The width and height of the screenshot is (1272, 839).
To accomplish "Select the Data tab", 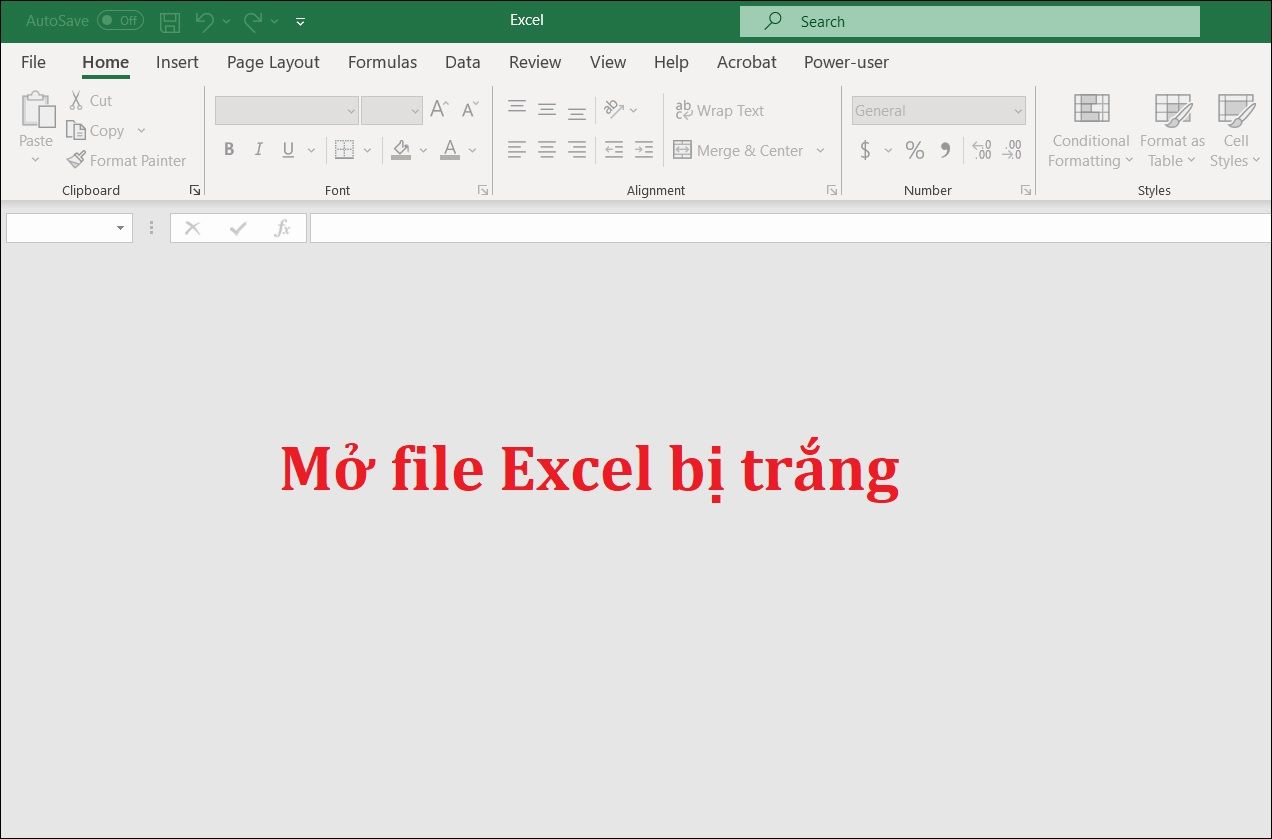I will [x=462, y=62].
